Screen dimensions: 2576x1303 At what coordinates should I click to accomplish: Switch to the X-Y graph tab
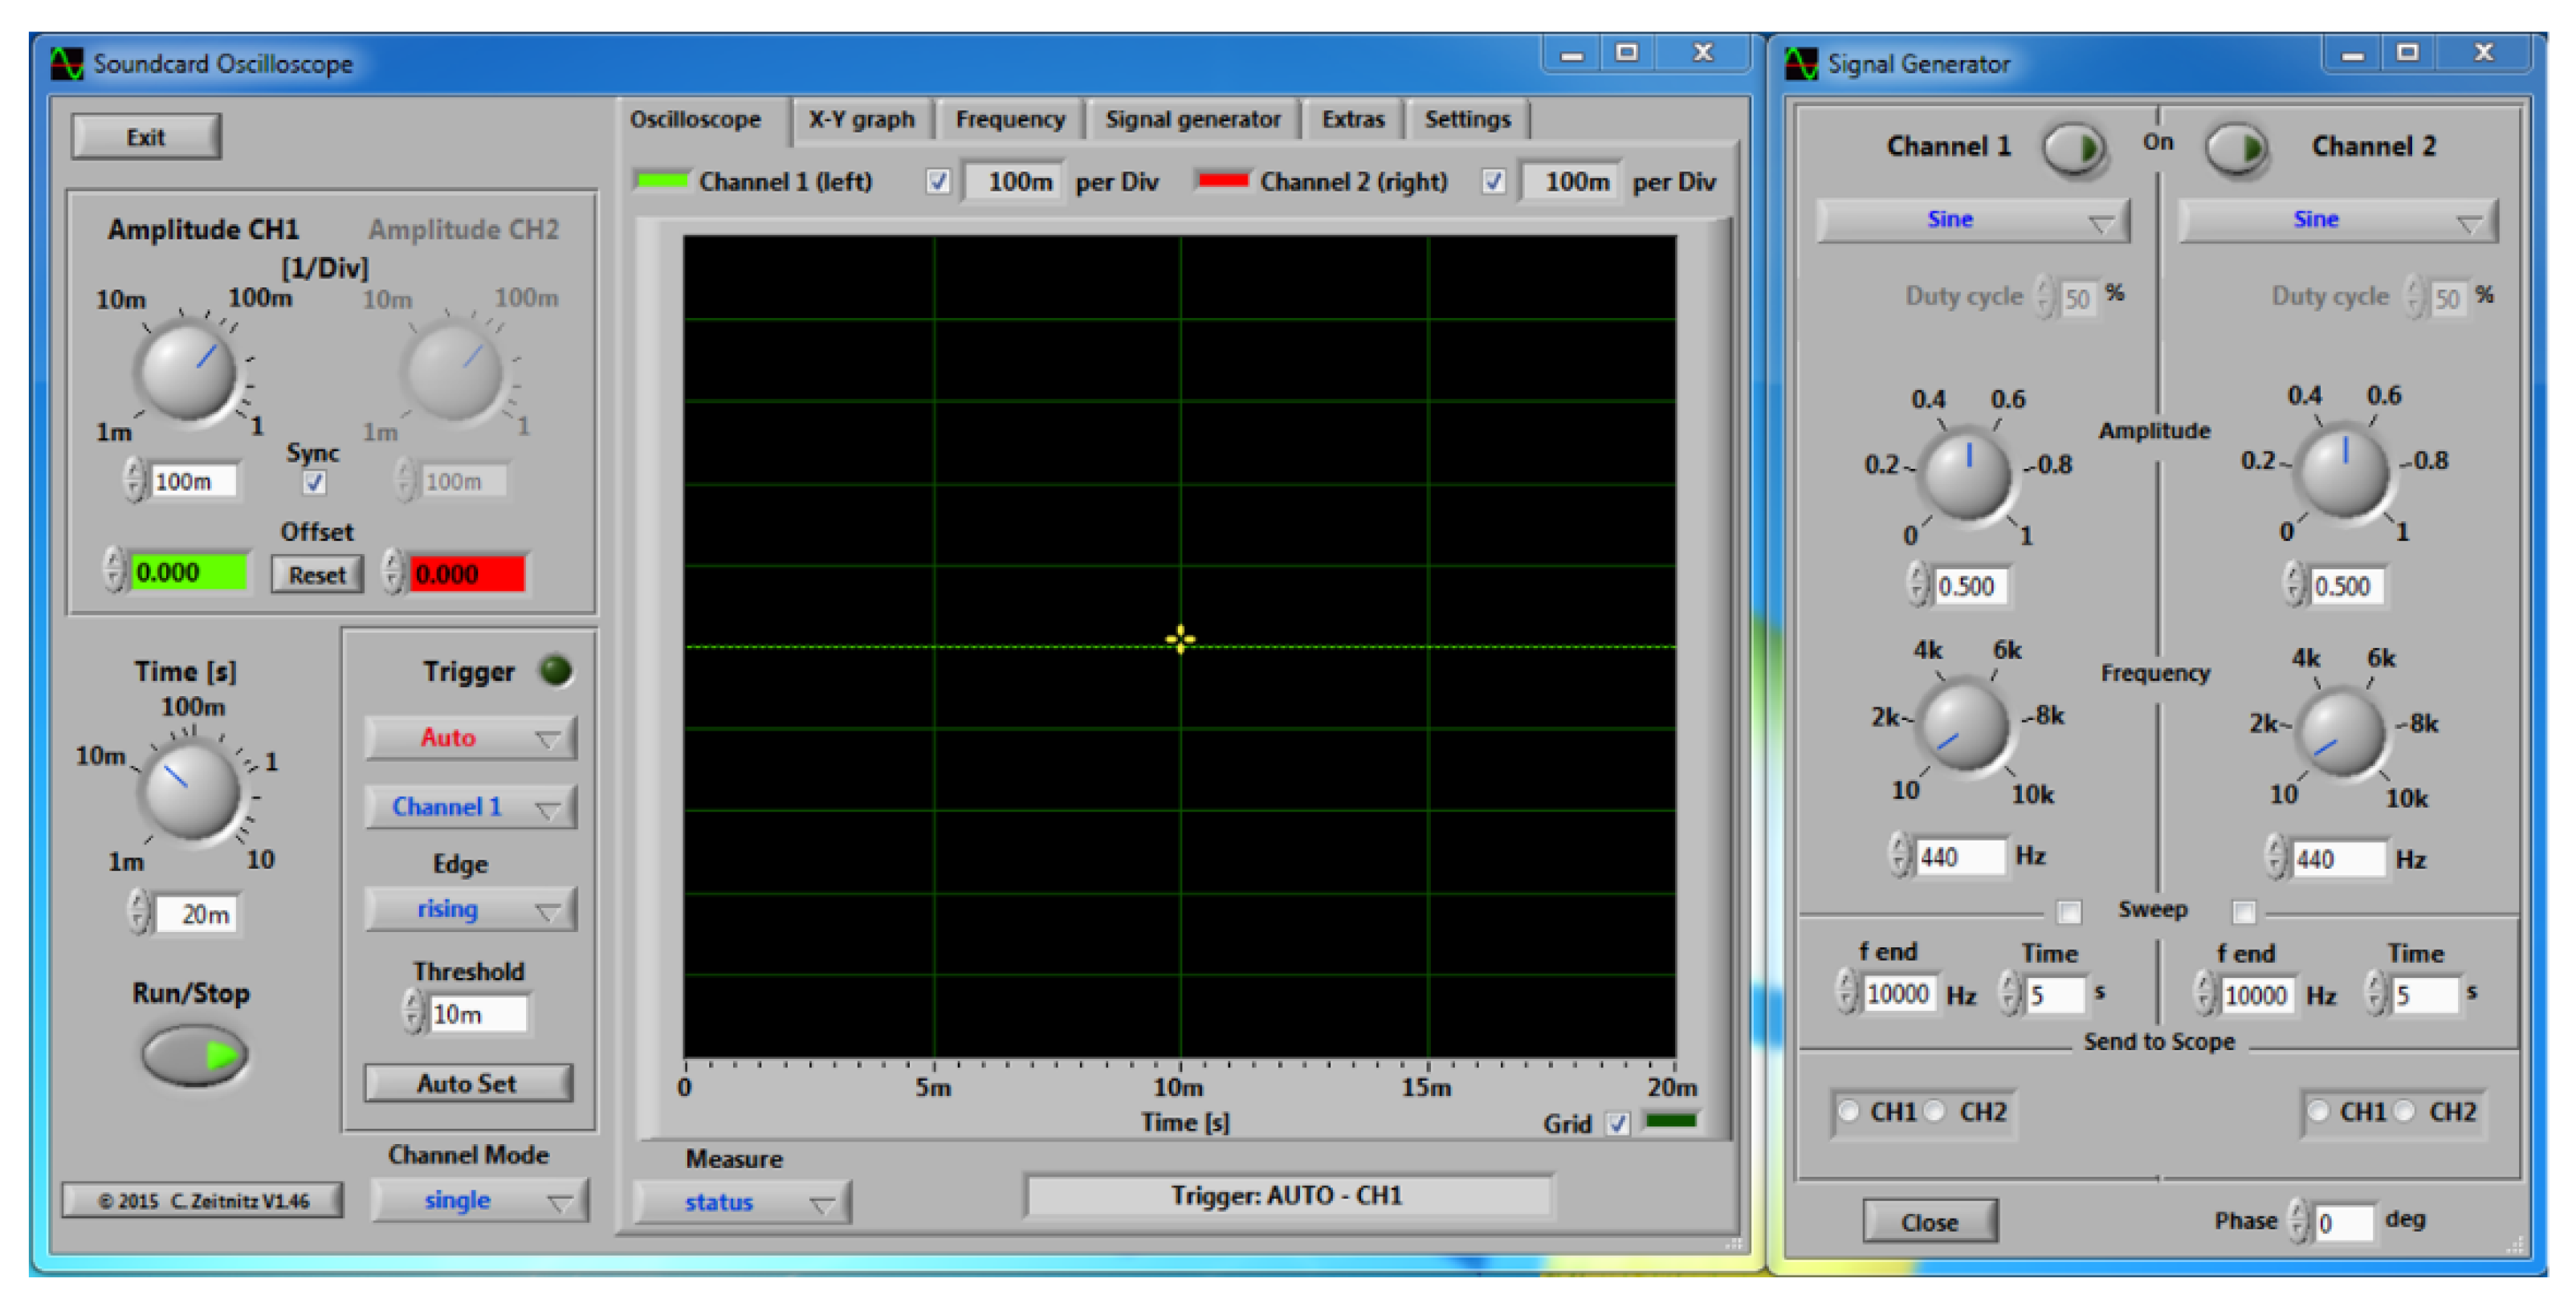click(x=861, y=119)
